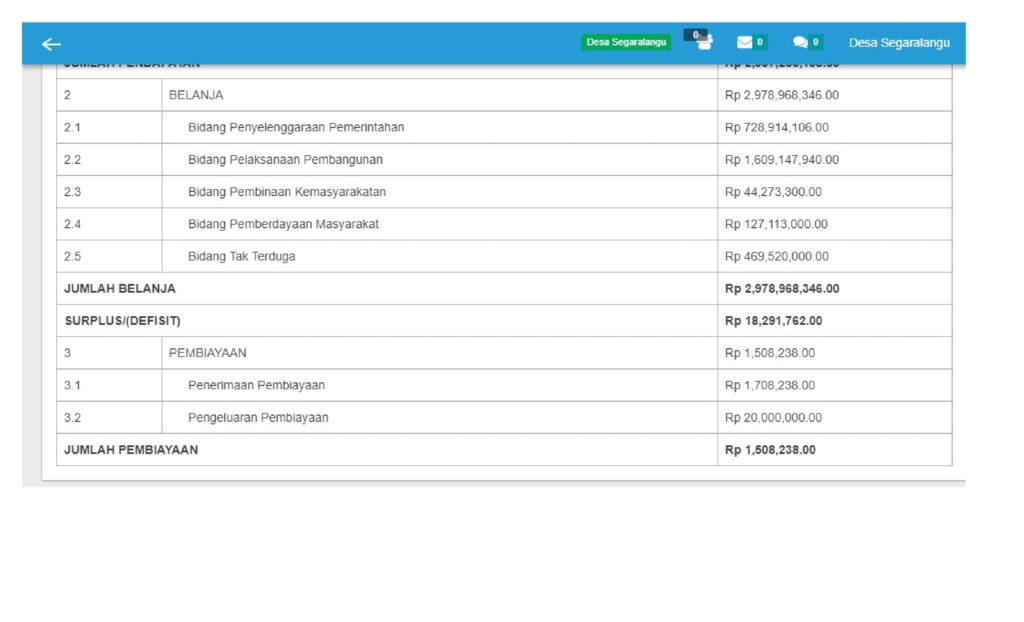Select the PEMBIAYAAN row label

click(208, 353)
